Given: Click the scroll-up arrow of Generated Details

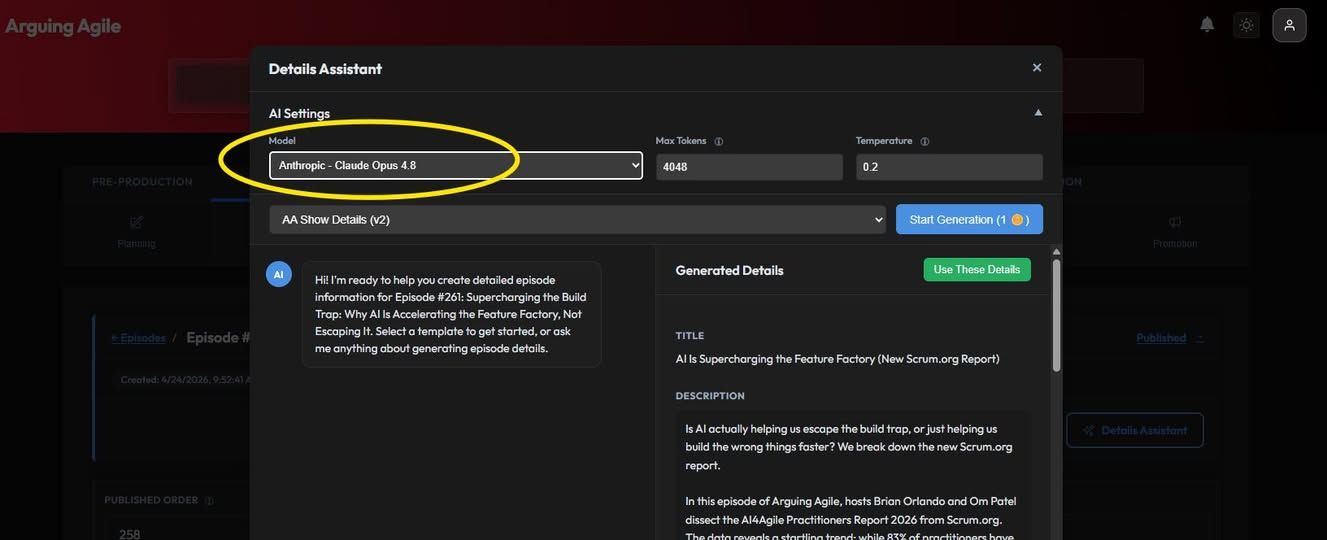Looking at the screenshot, I should tap(1057, 252).
